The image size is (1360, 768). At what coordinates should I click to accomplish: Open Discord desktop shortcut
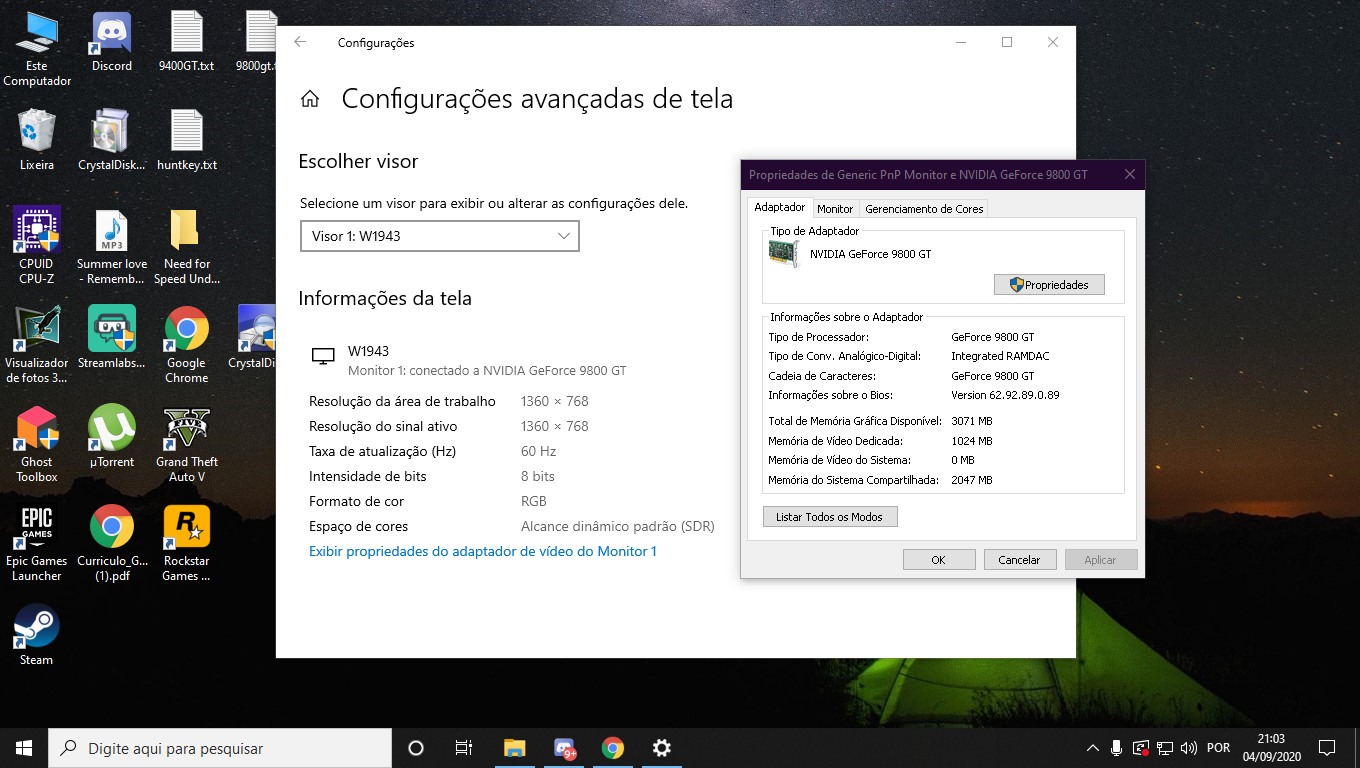click(111, 41)
